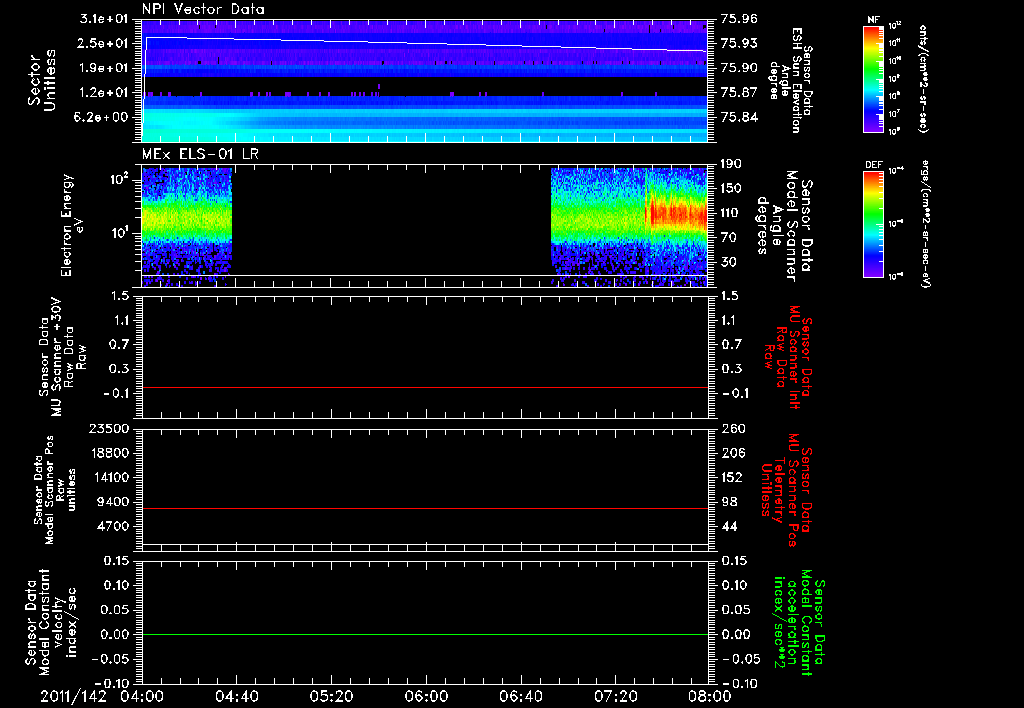Click the "190" scanner angle tick
Screen dimensions: 1024x708
tap(731, 164)
